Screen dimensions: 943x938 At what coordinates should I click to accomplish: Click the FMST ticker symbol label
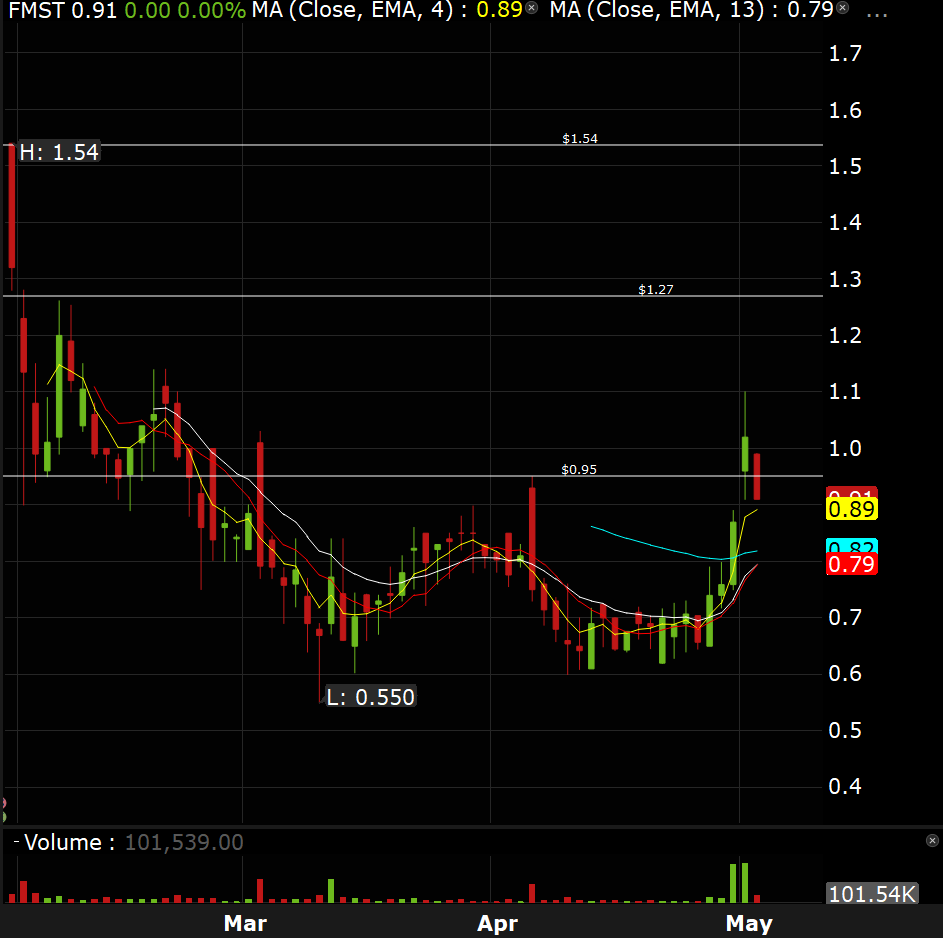[x=35, y=12]
